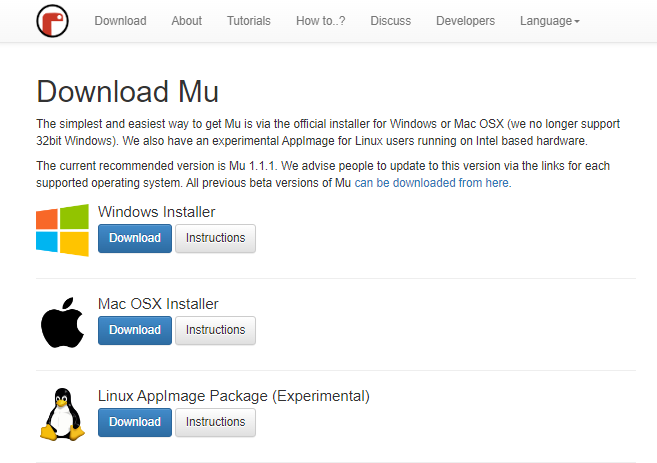This screenshot has width=657, height=463.
Task: Download the Mac OSX Installer
Action: 134,330
